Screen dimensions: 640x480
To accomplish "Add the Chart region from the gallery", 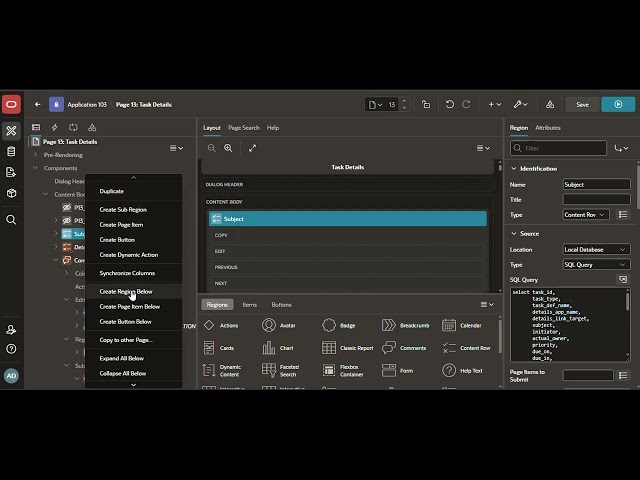I will (x=278, y=348).
